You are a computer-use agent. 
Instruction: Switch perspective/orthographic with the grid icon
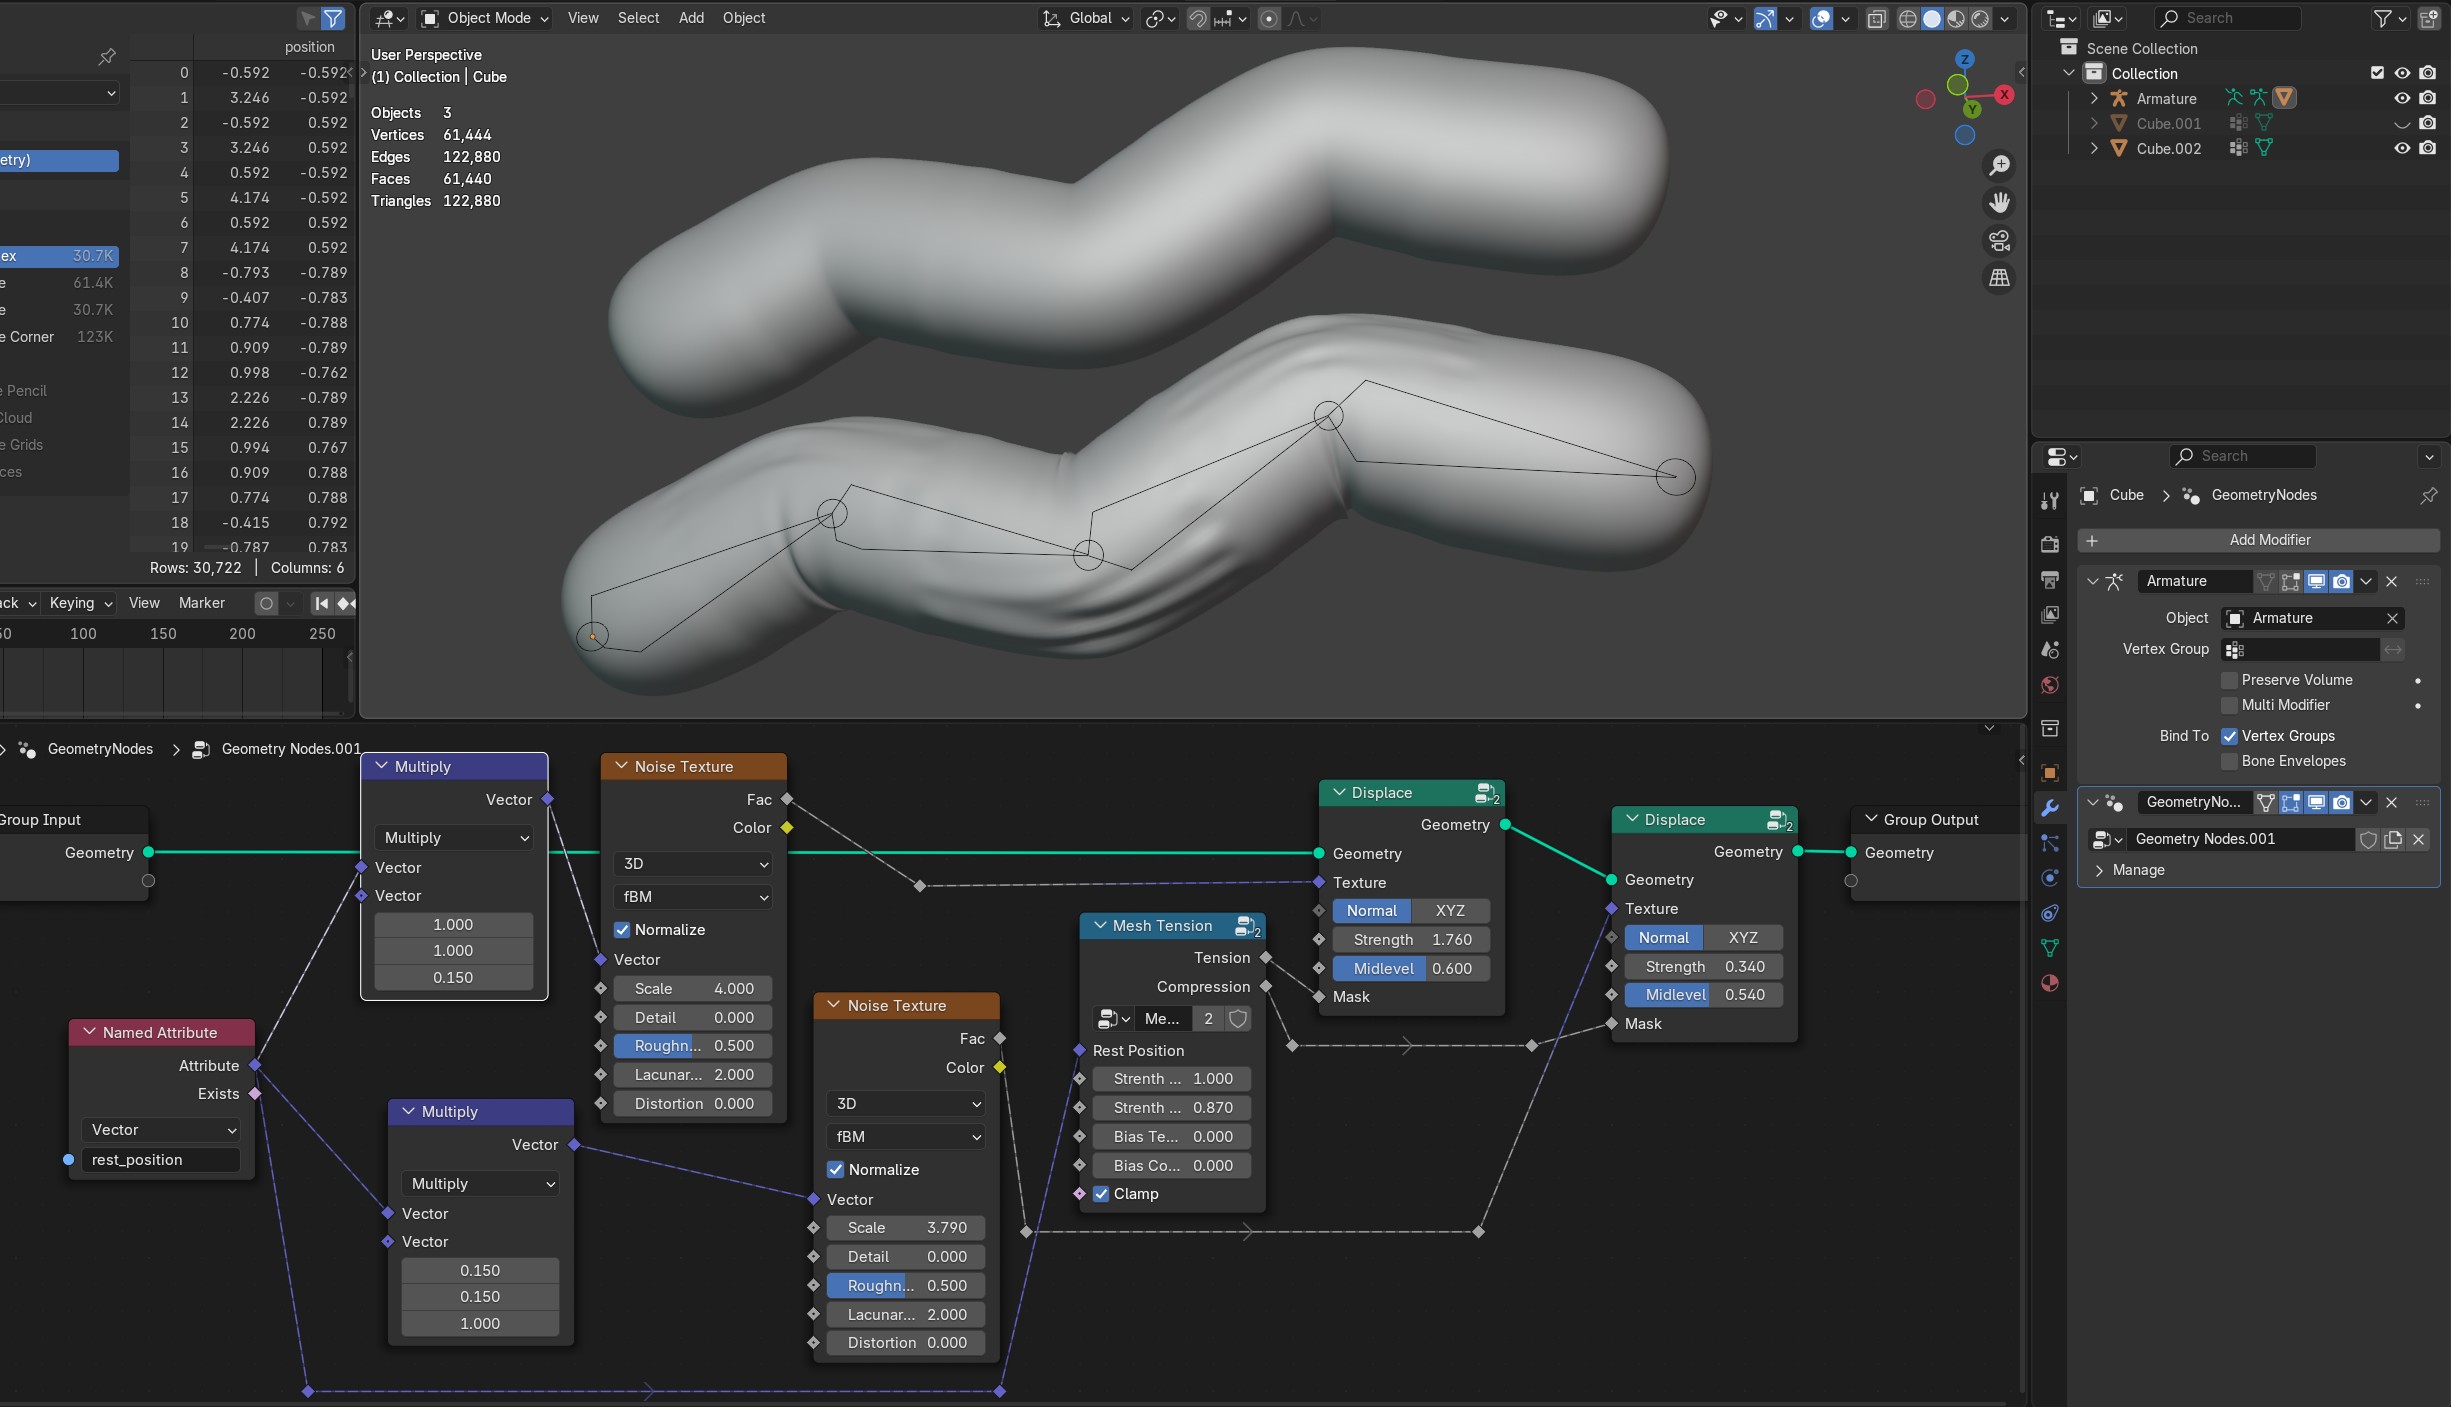coord(1999,278)
